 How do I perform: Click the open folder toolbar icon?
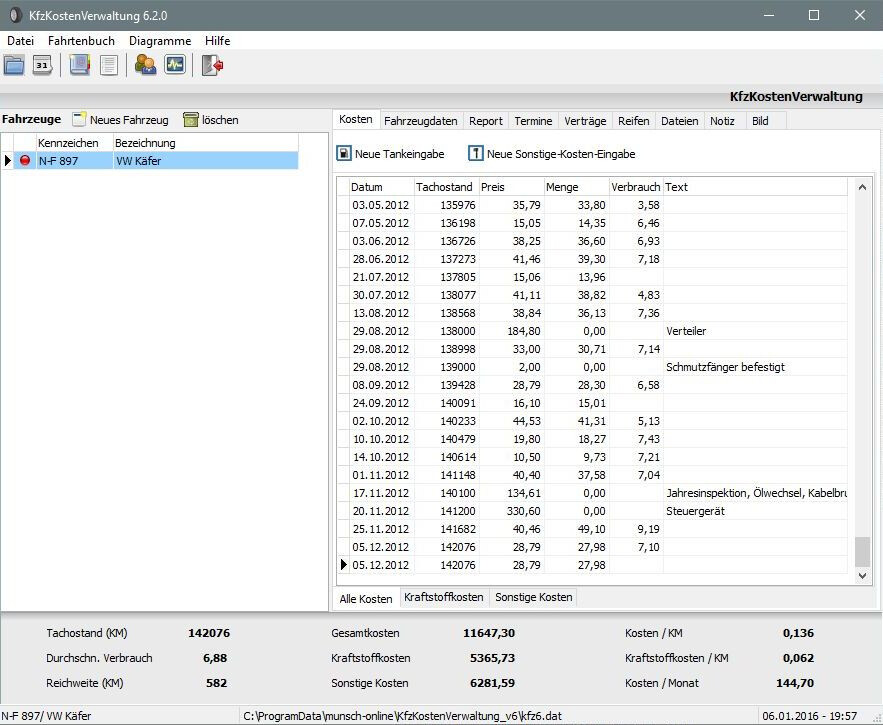click(x=14, y=66)
